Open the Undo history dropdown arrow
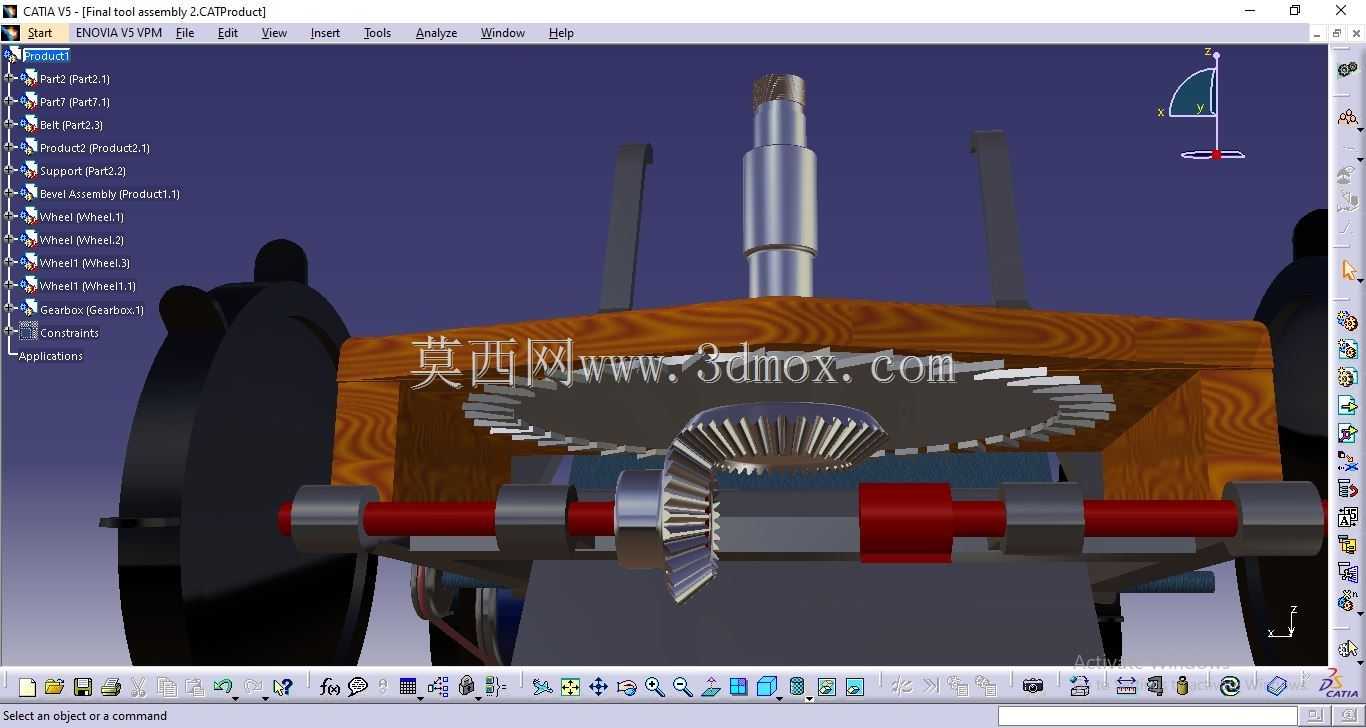 click(x=236, y=697)
